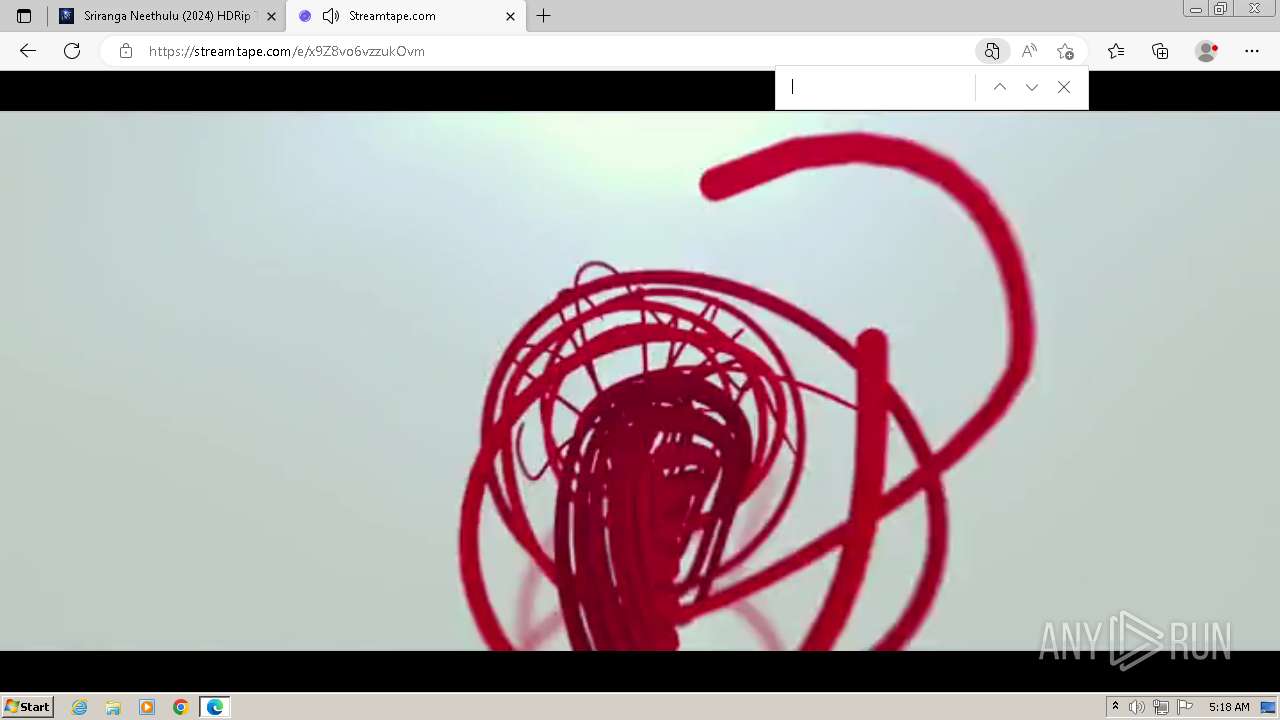
Task: Show hidden system tray icons
Action: pos(1115,707)
